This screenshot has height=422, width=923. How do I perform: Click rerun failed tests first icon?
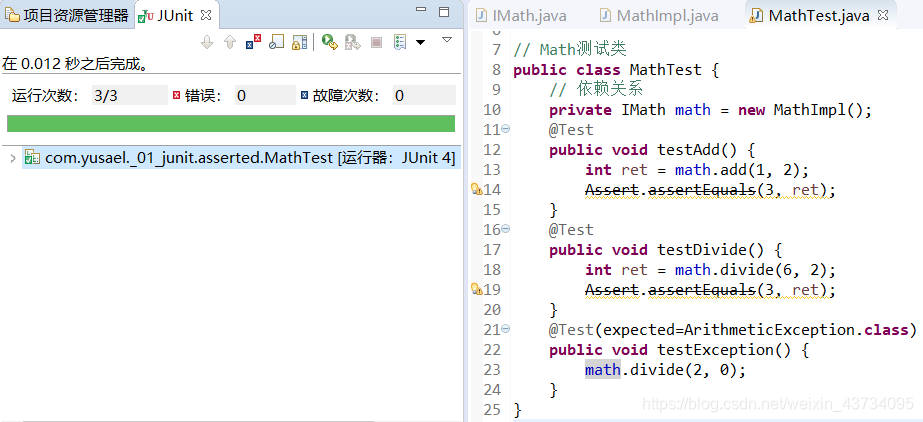[353, 42]
